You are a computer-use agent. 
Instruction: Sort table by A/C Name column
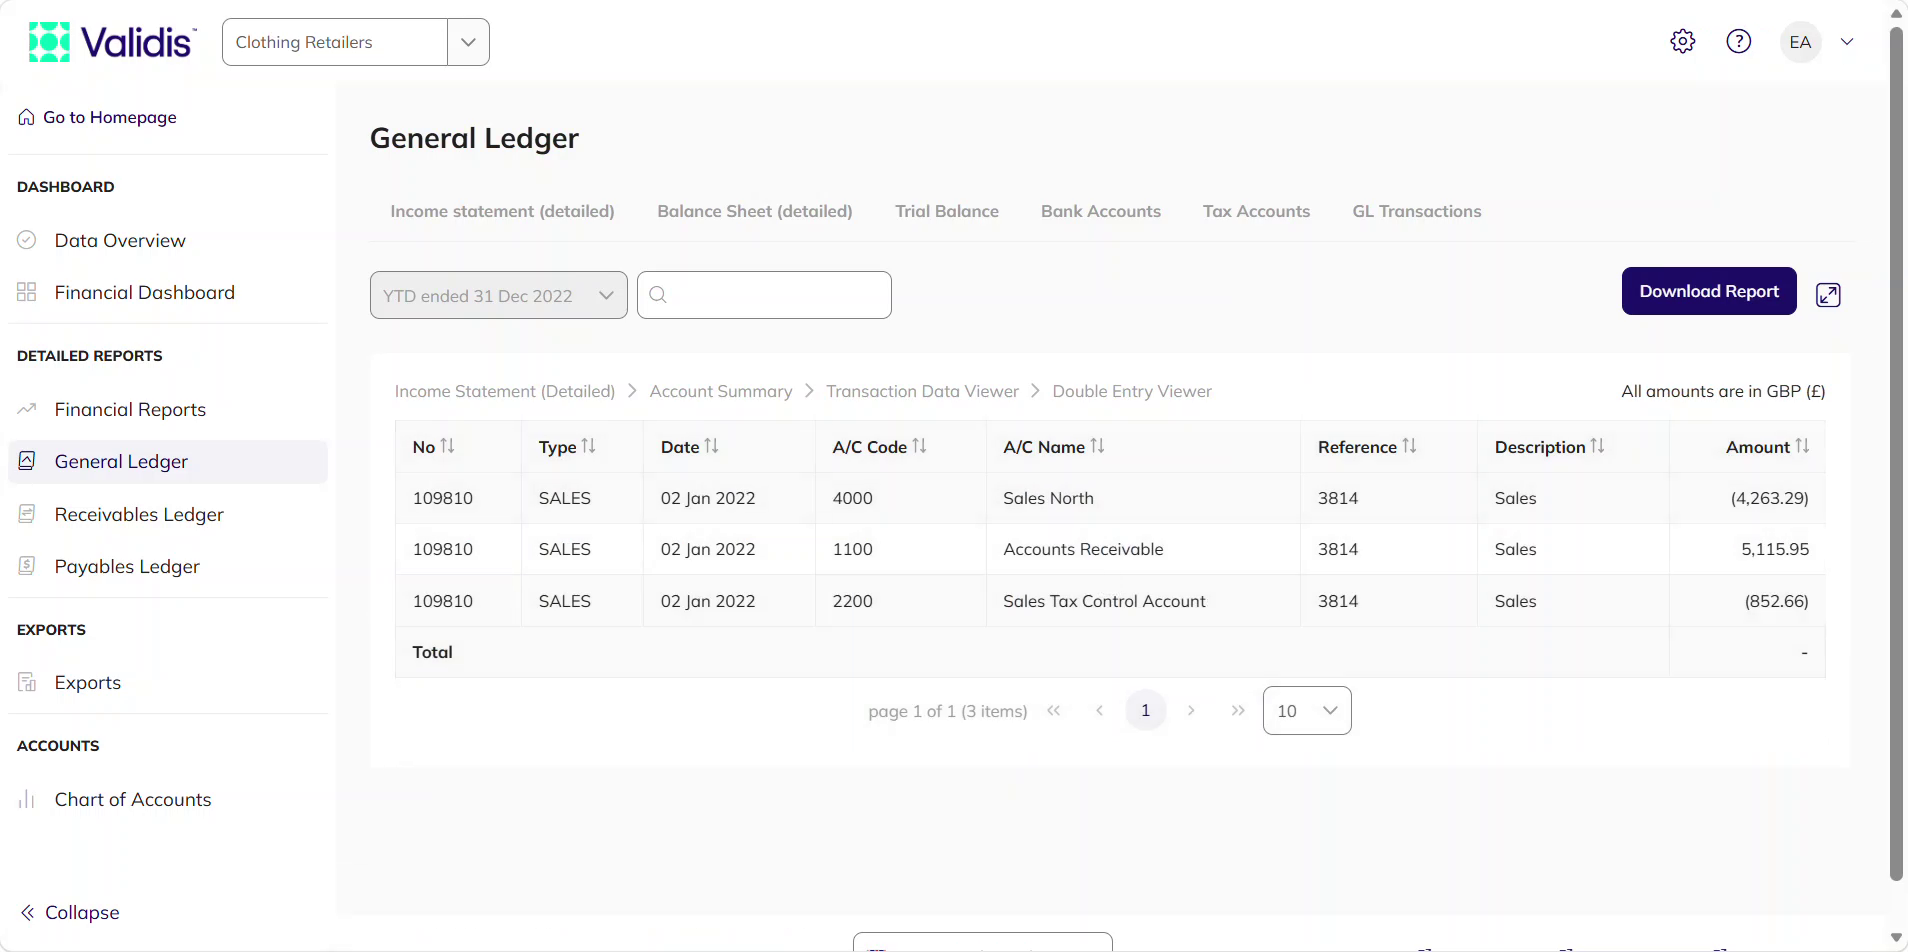(x=1097, y=446)
